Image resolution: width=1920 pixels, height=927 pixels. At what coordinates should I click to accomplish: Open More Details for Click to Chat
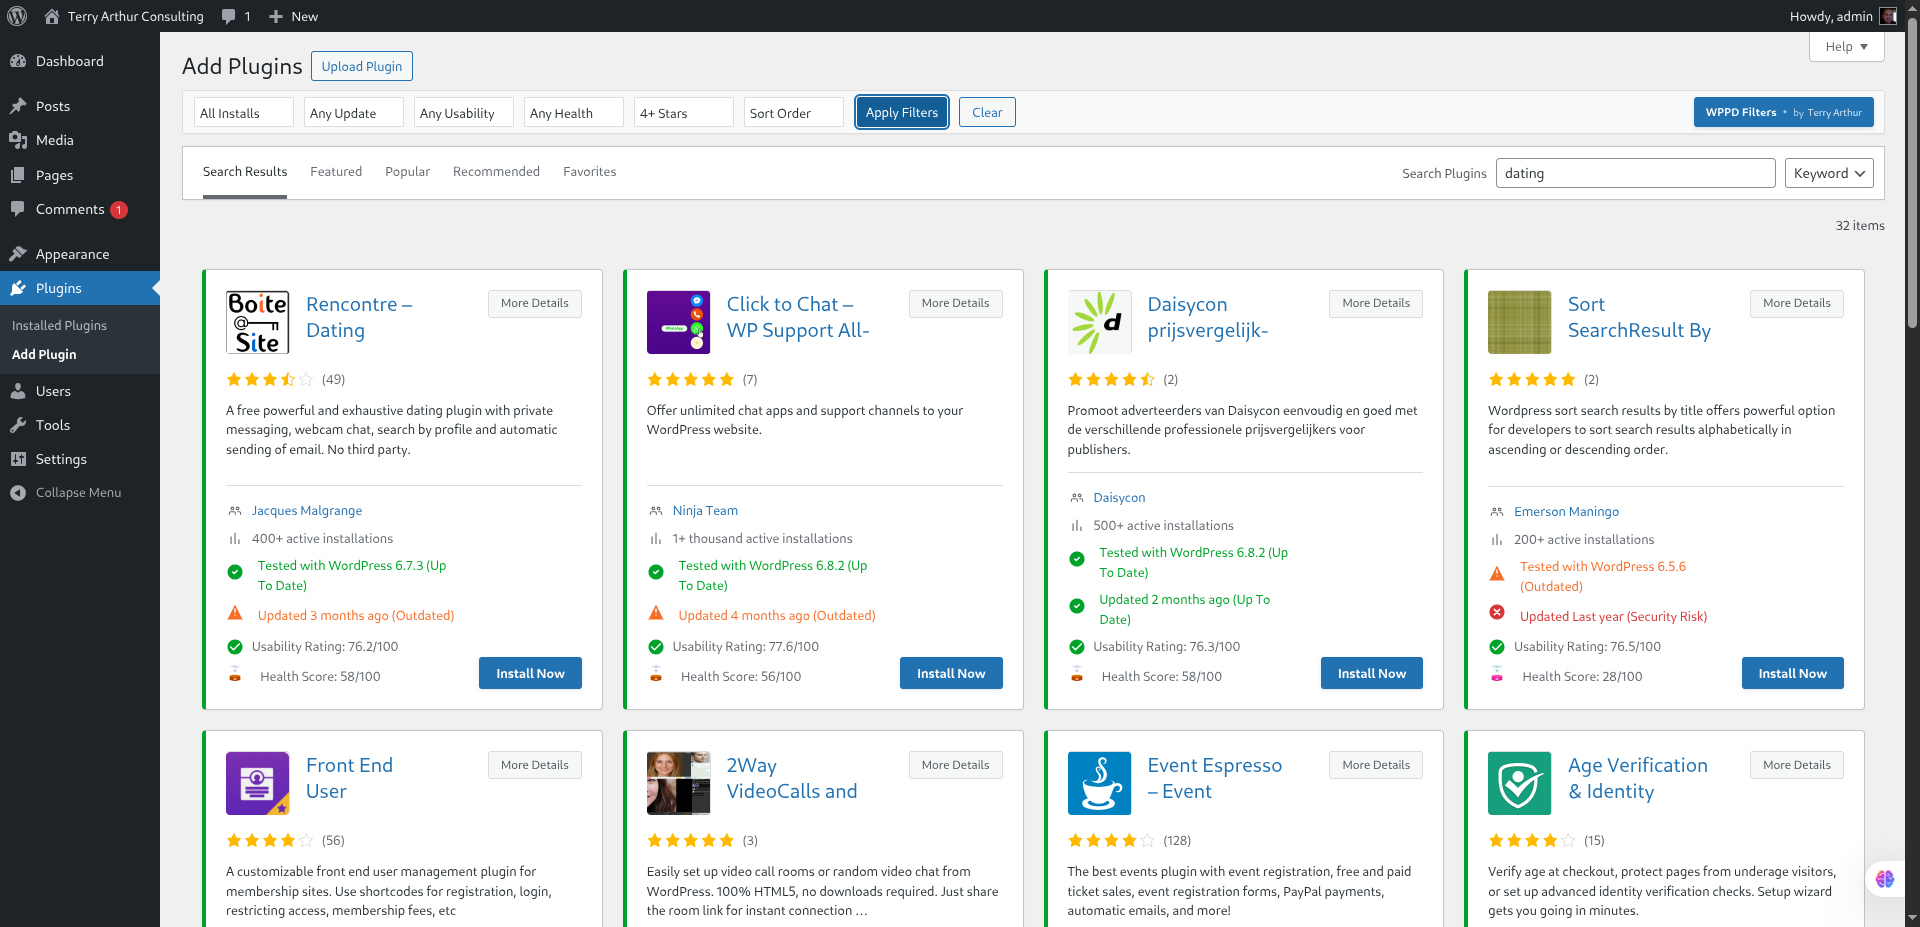[956, 304]
